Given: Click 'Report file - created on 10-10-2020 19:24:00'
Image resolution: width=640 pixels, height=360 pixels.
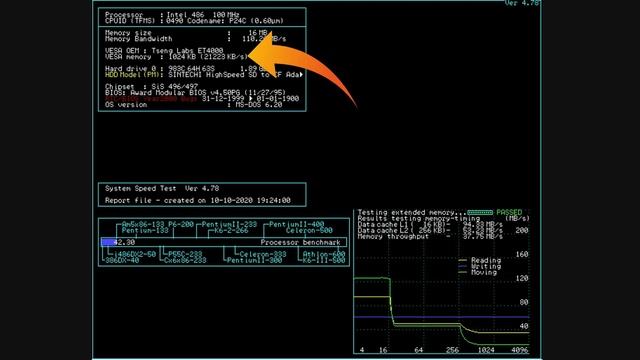Looking at the screenshot, I should click(198, 200).
